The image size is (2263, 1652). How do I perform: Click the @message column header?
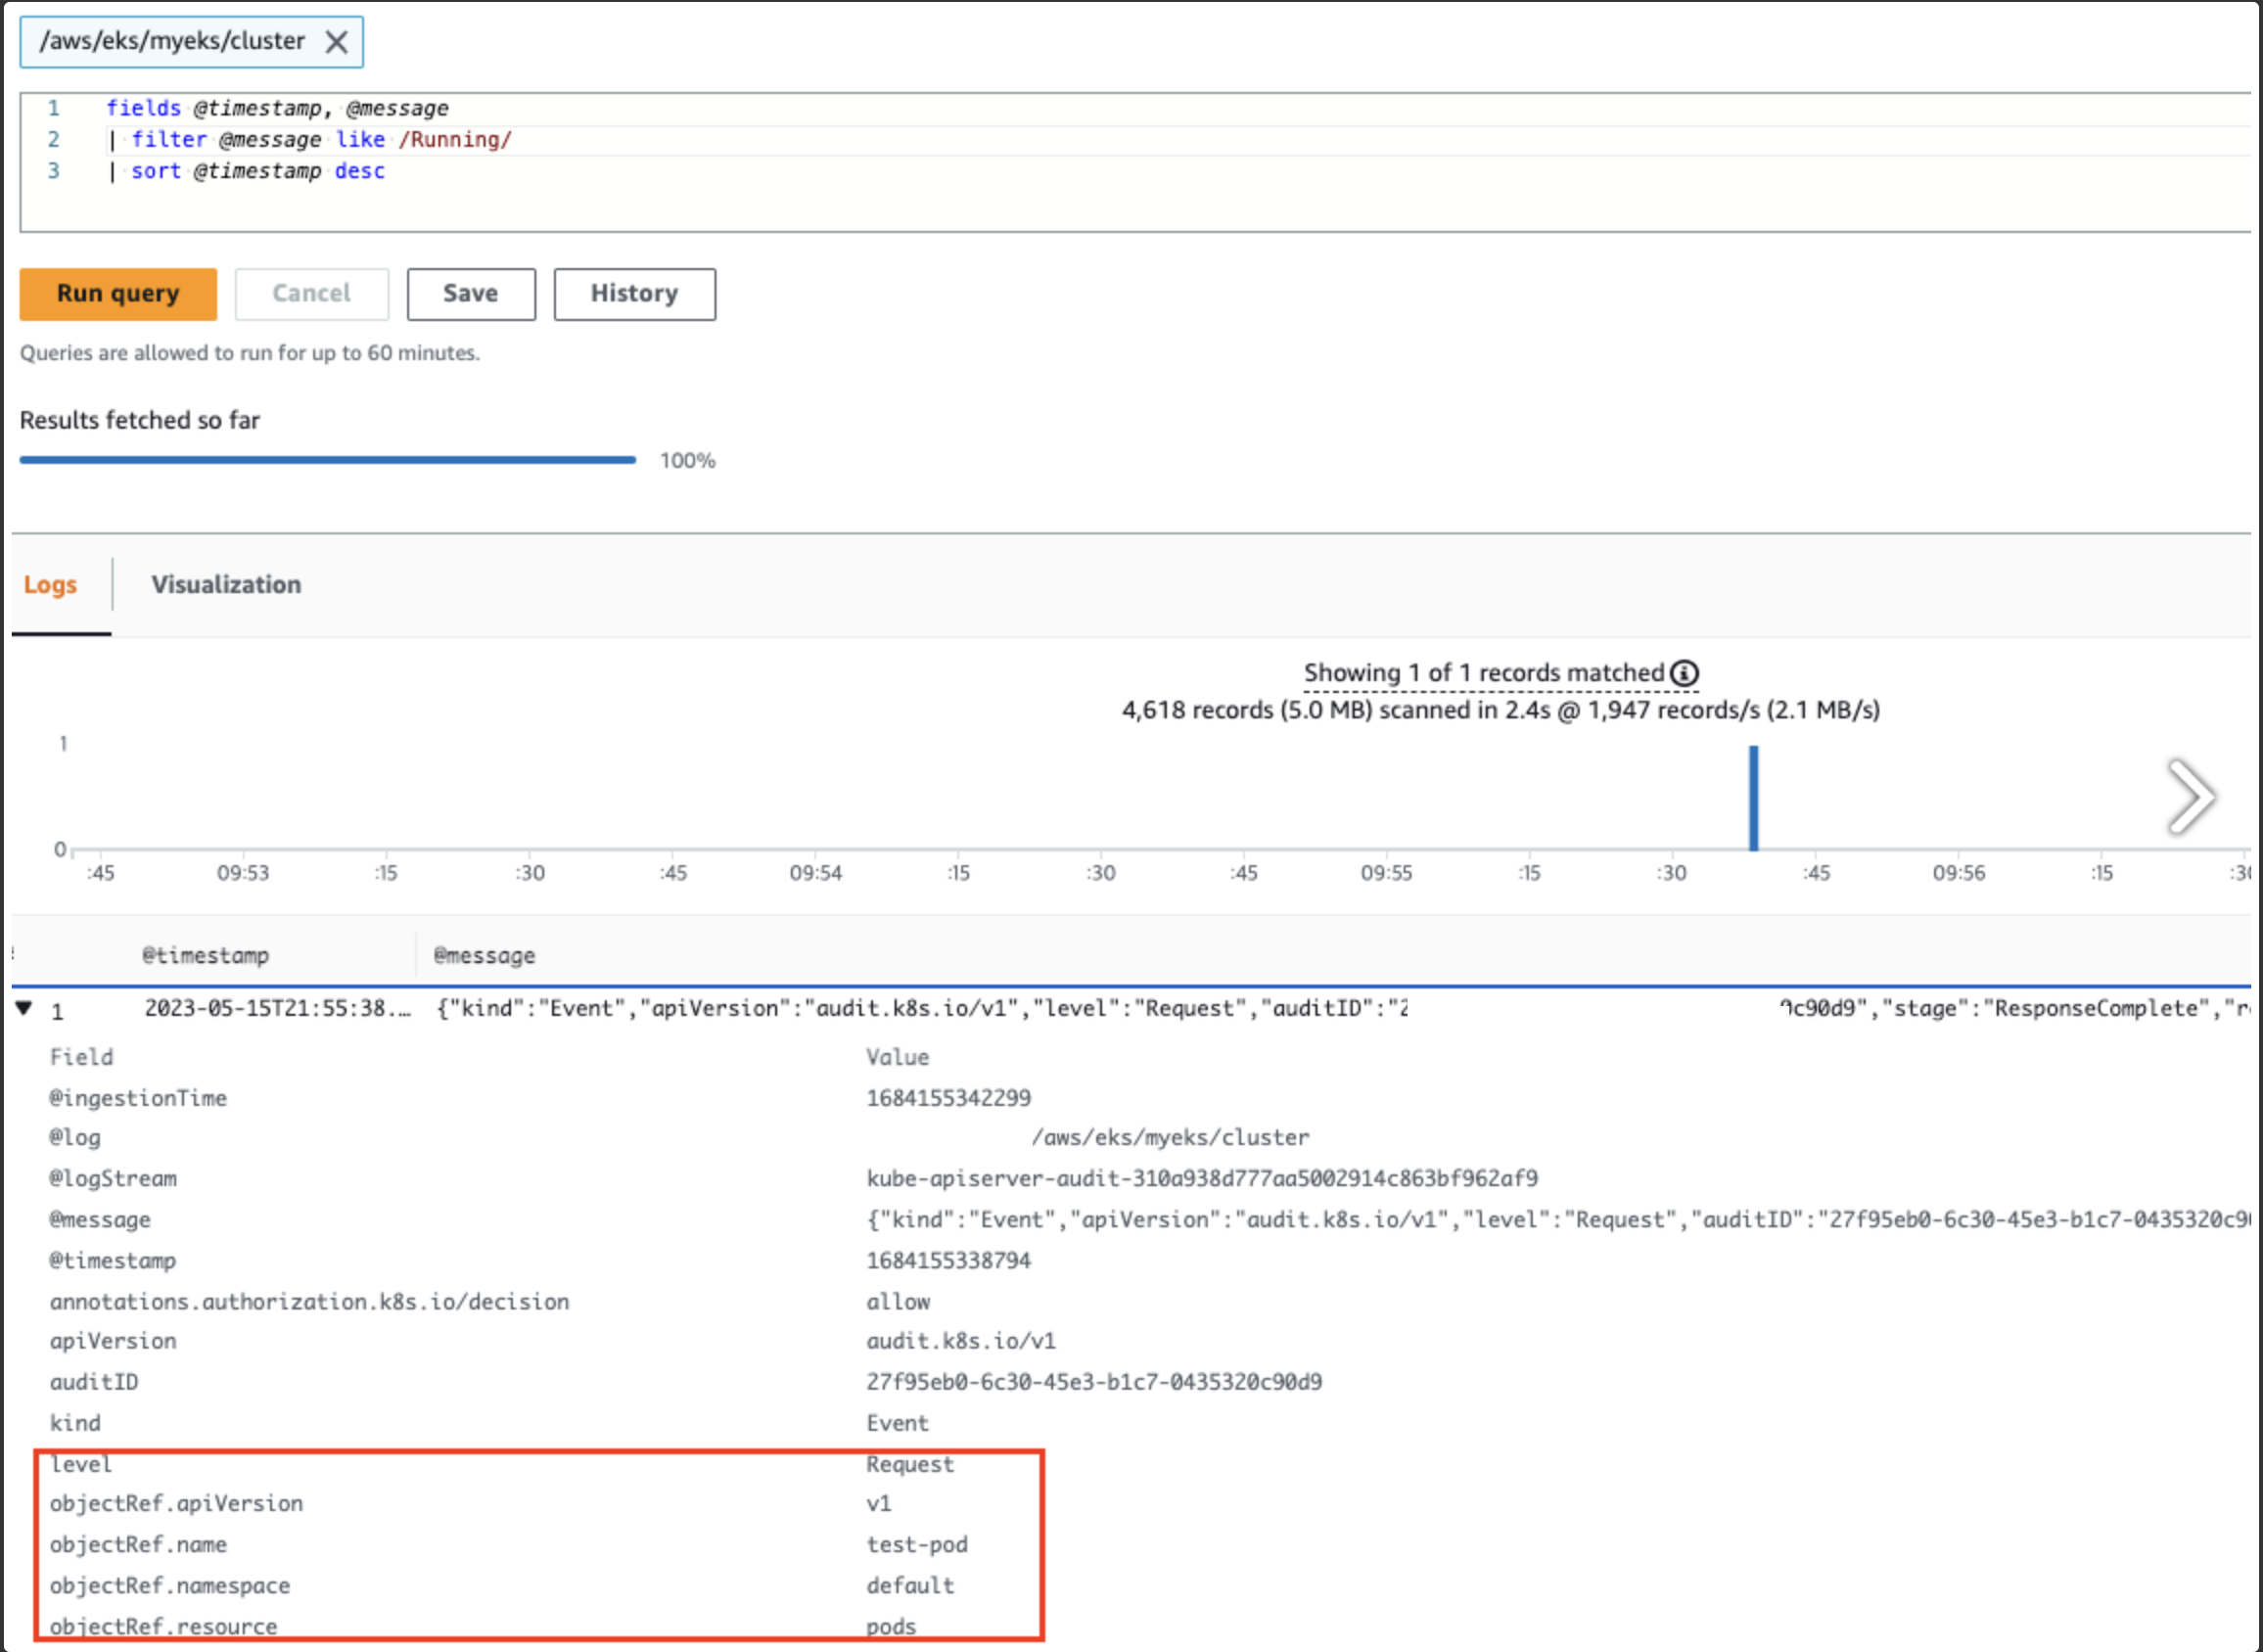click(x=485, y=956)
